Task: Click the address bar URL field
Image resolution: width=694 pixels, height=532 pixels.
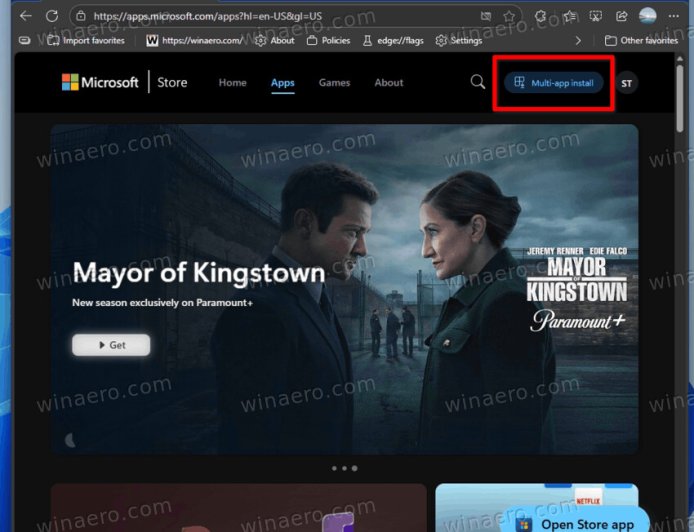Action: 270,16
